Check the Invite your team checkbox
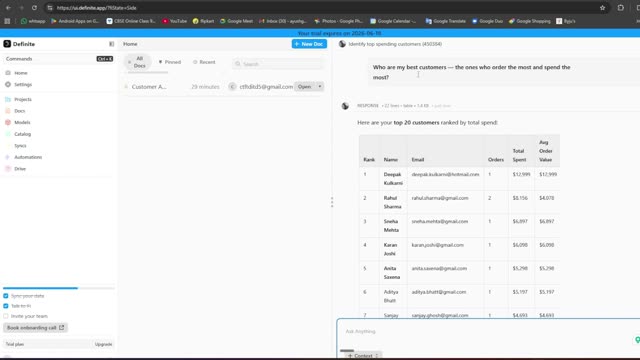Viewport: 640px width, 360px height. tap(6, 316)
